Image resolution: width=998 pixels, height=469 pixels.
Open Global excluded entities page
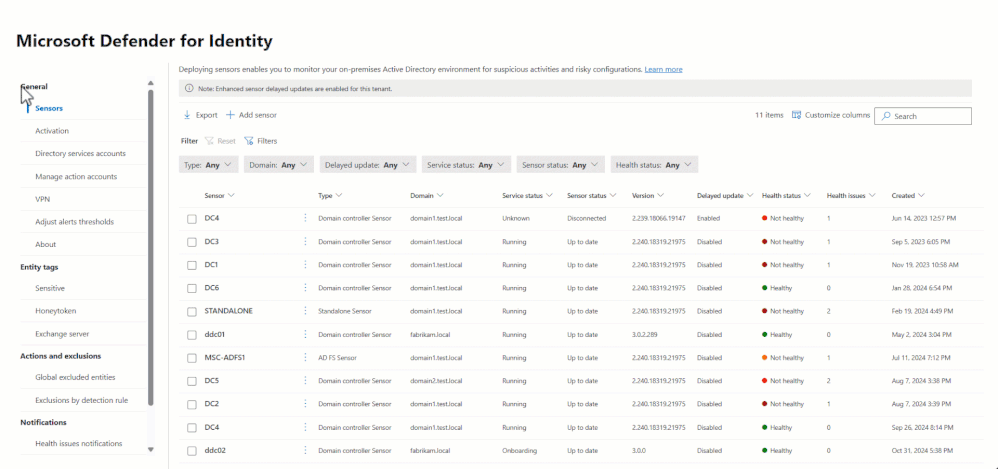tap(76, 377)
